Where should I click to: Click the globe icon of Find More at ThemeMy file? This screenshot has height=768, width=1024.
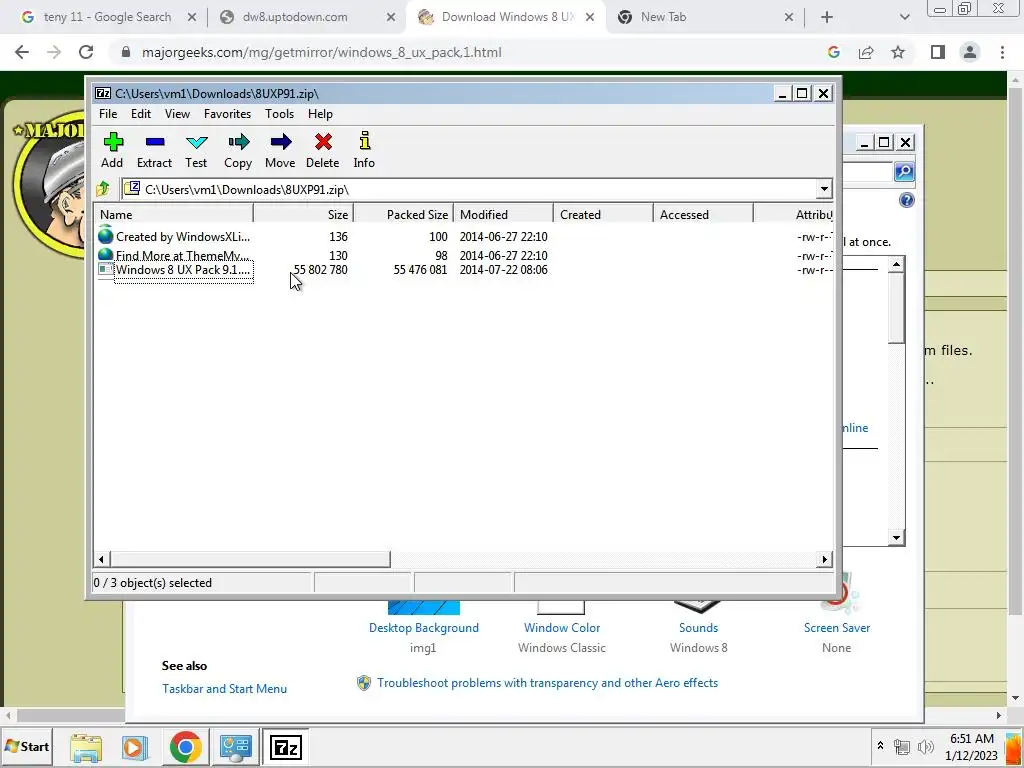105,254
